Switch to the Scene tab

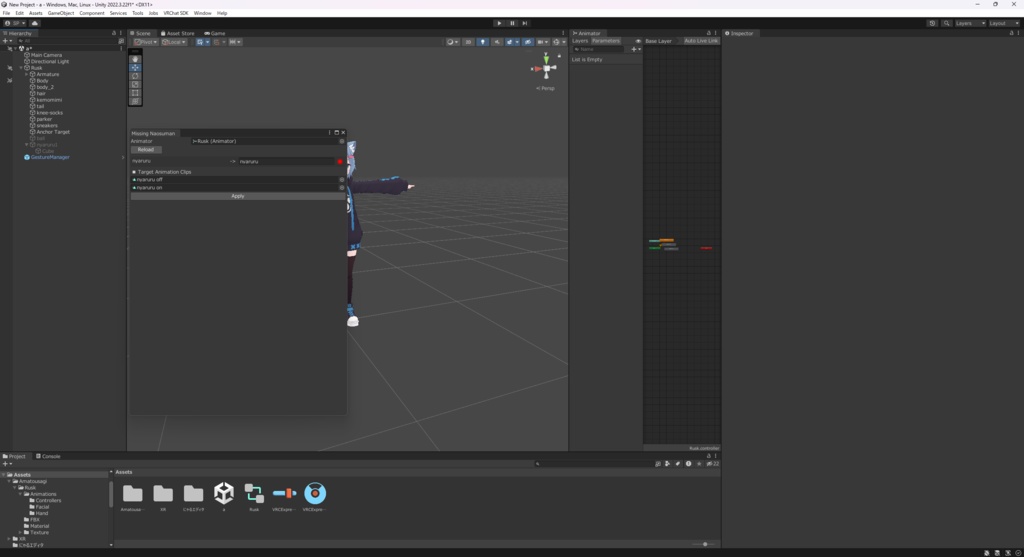pyautogui.click(x=140, y=33)
